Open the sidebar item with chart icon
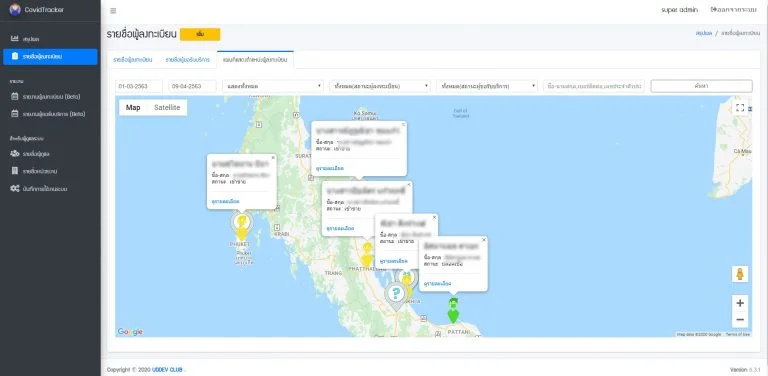Screen dimensions: 768x376 [x=50, y=39]
